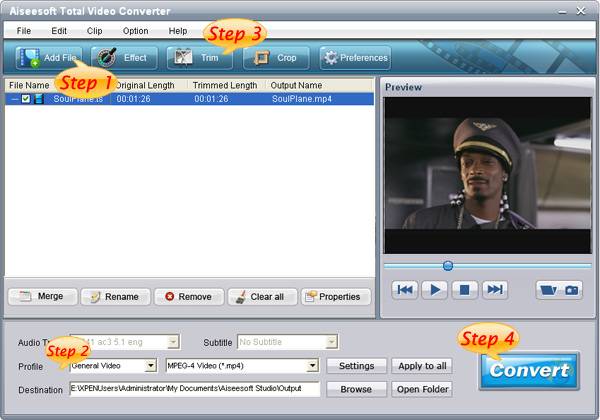Open the snapshot folder icon
Viewport: 600px width, 420px height.
point(548,290)
